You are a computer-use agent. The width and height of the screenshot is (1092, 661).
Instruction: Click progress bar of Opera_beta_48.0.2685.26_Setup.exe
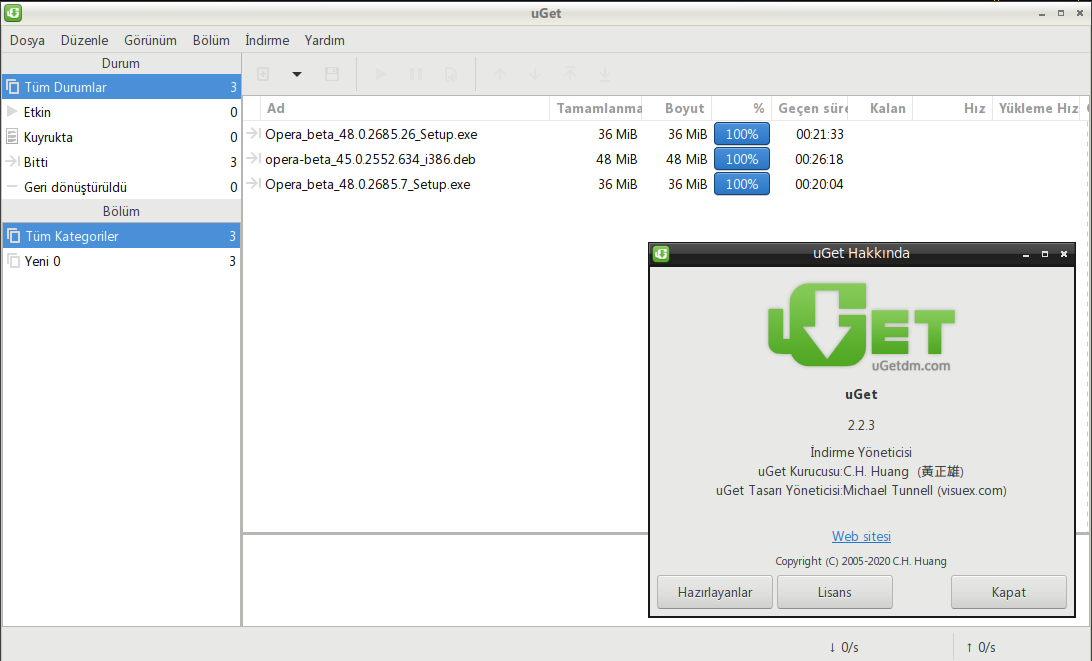tap(742, 134)
